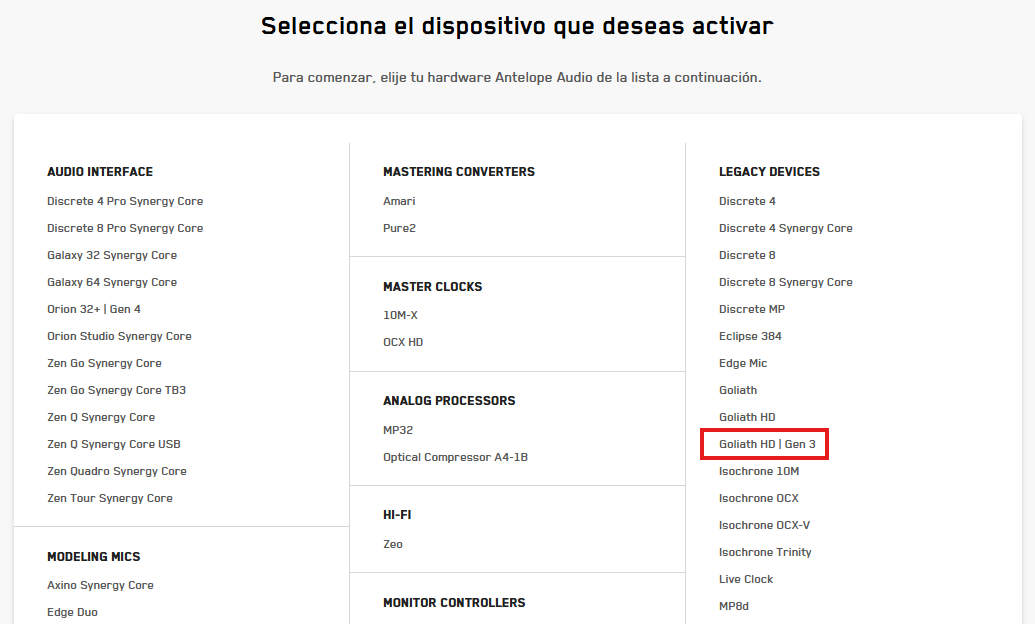Viewport: 1035px width, 624px height.
Task: Click the Zen Go Synergy Core link
Action: (104, 363)
